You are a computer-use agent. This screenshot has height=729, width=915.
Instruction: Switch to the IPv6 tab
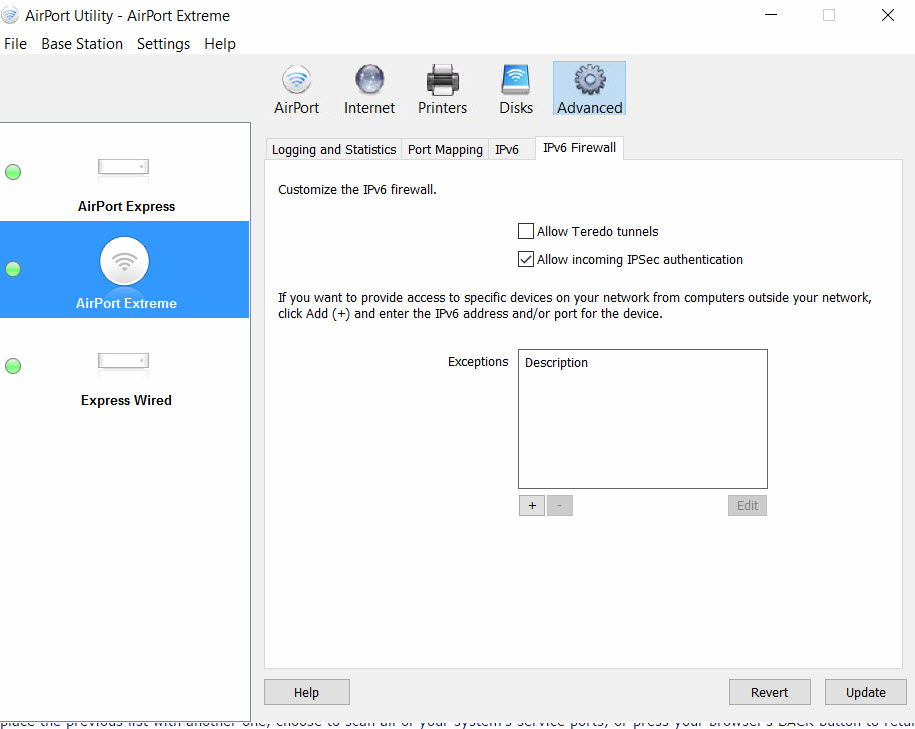point(507,149)
